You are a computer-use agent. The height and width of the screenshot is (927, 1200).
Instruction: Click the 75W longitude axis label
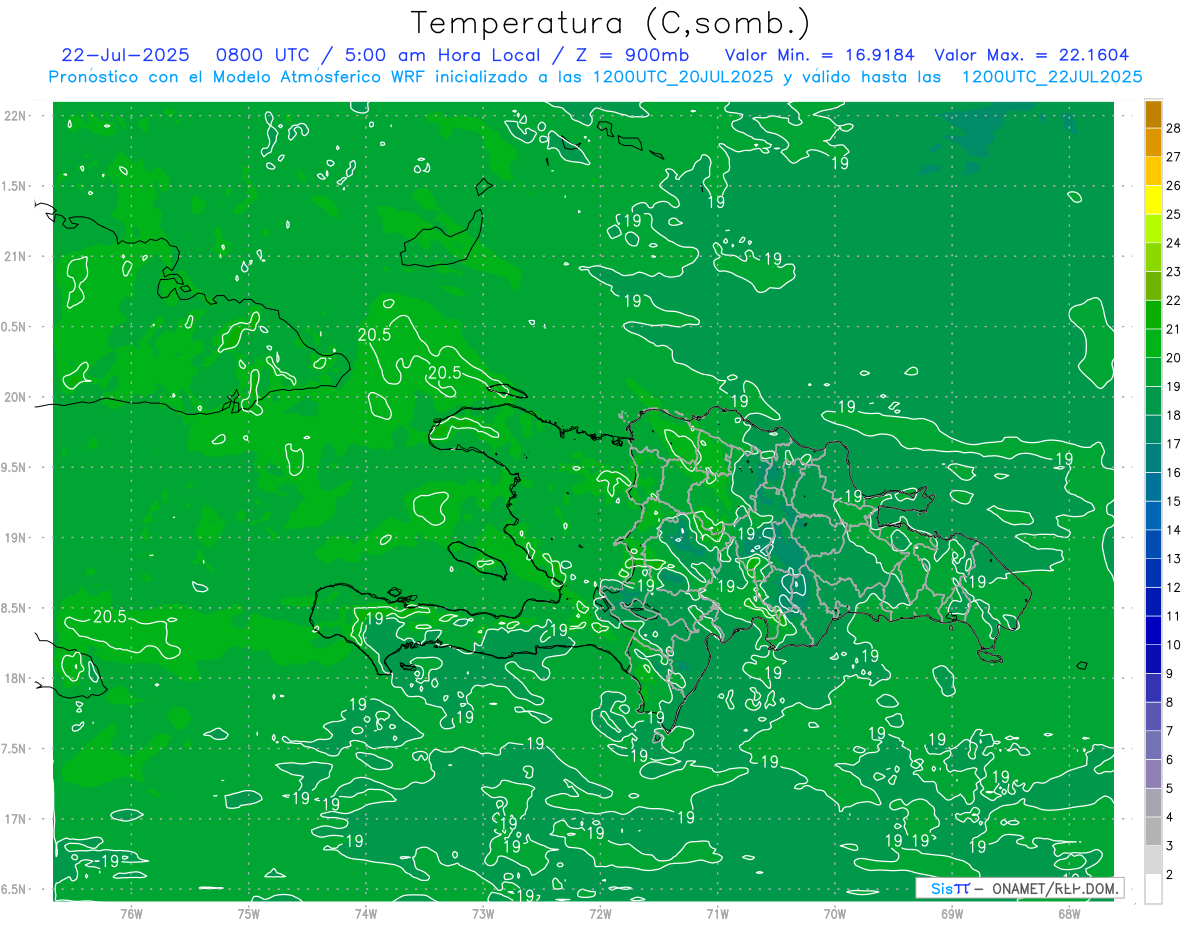249,913
